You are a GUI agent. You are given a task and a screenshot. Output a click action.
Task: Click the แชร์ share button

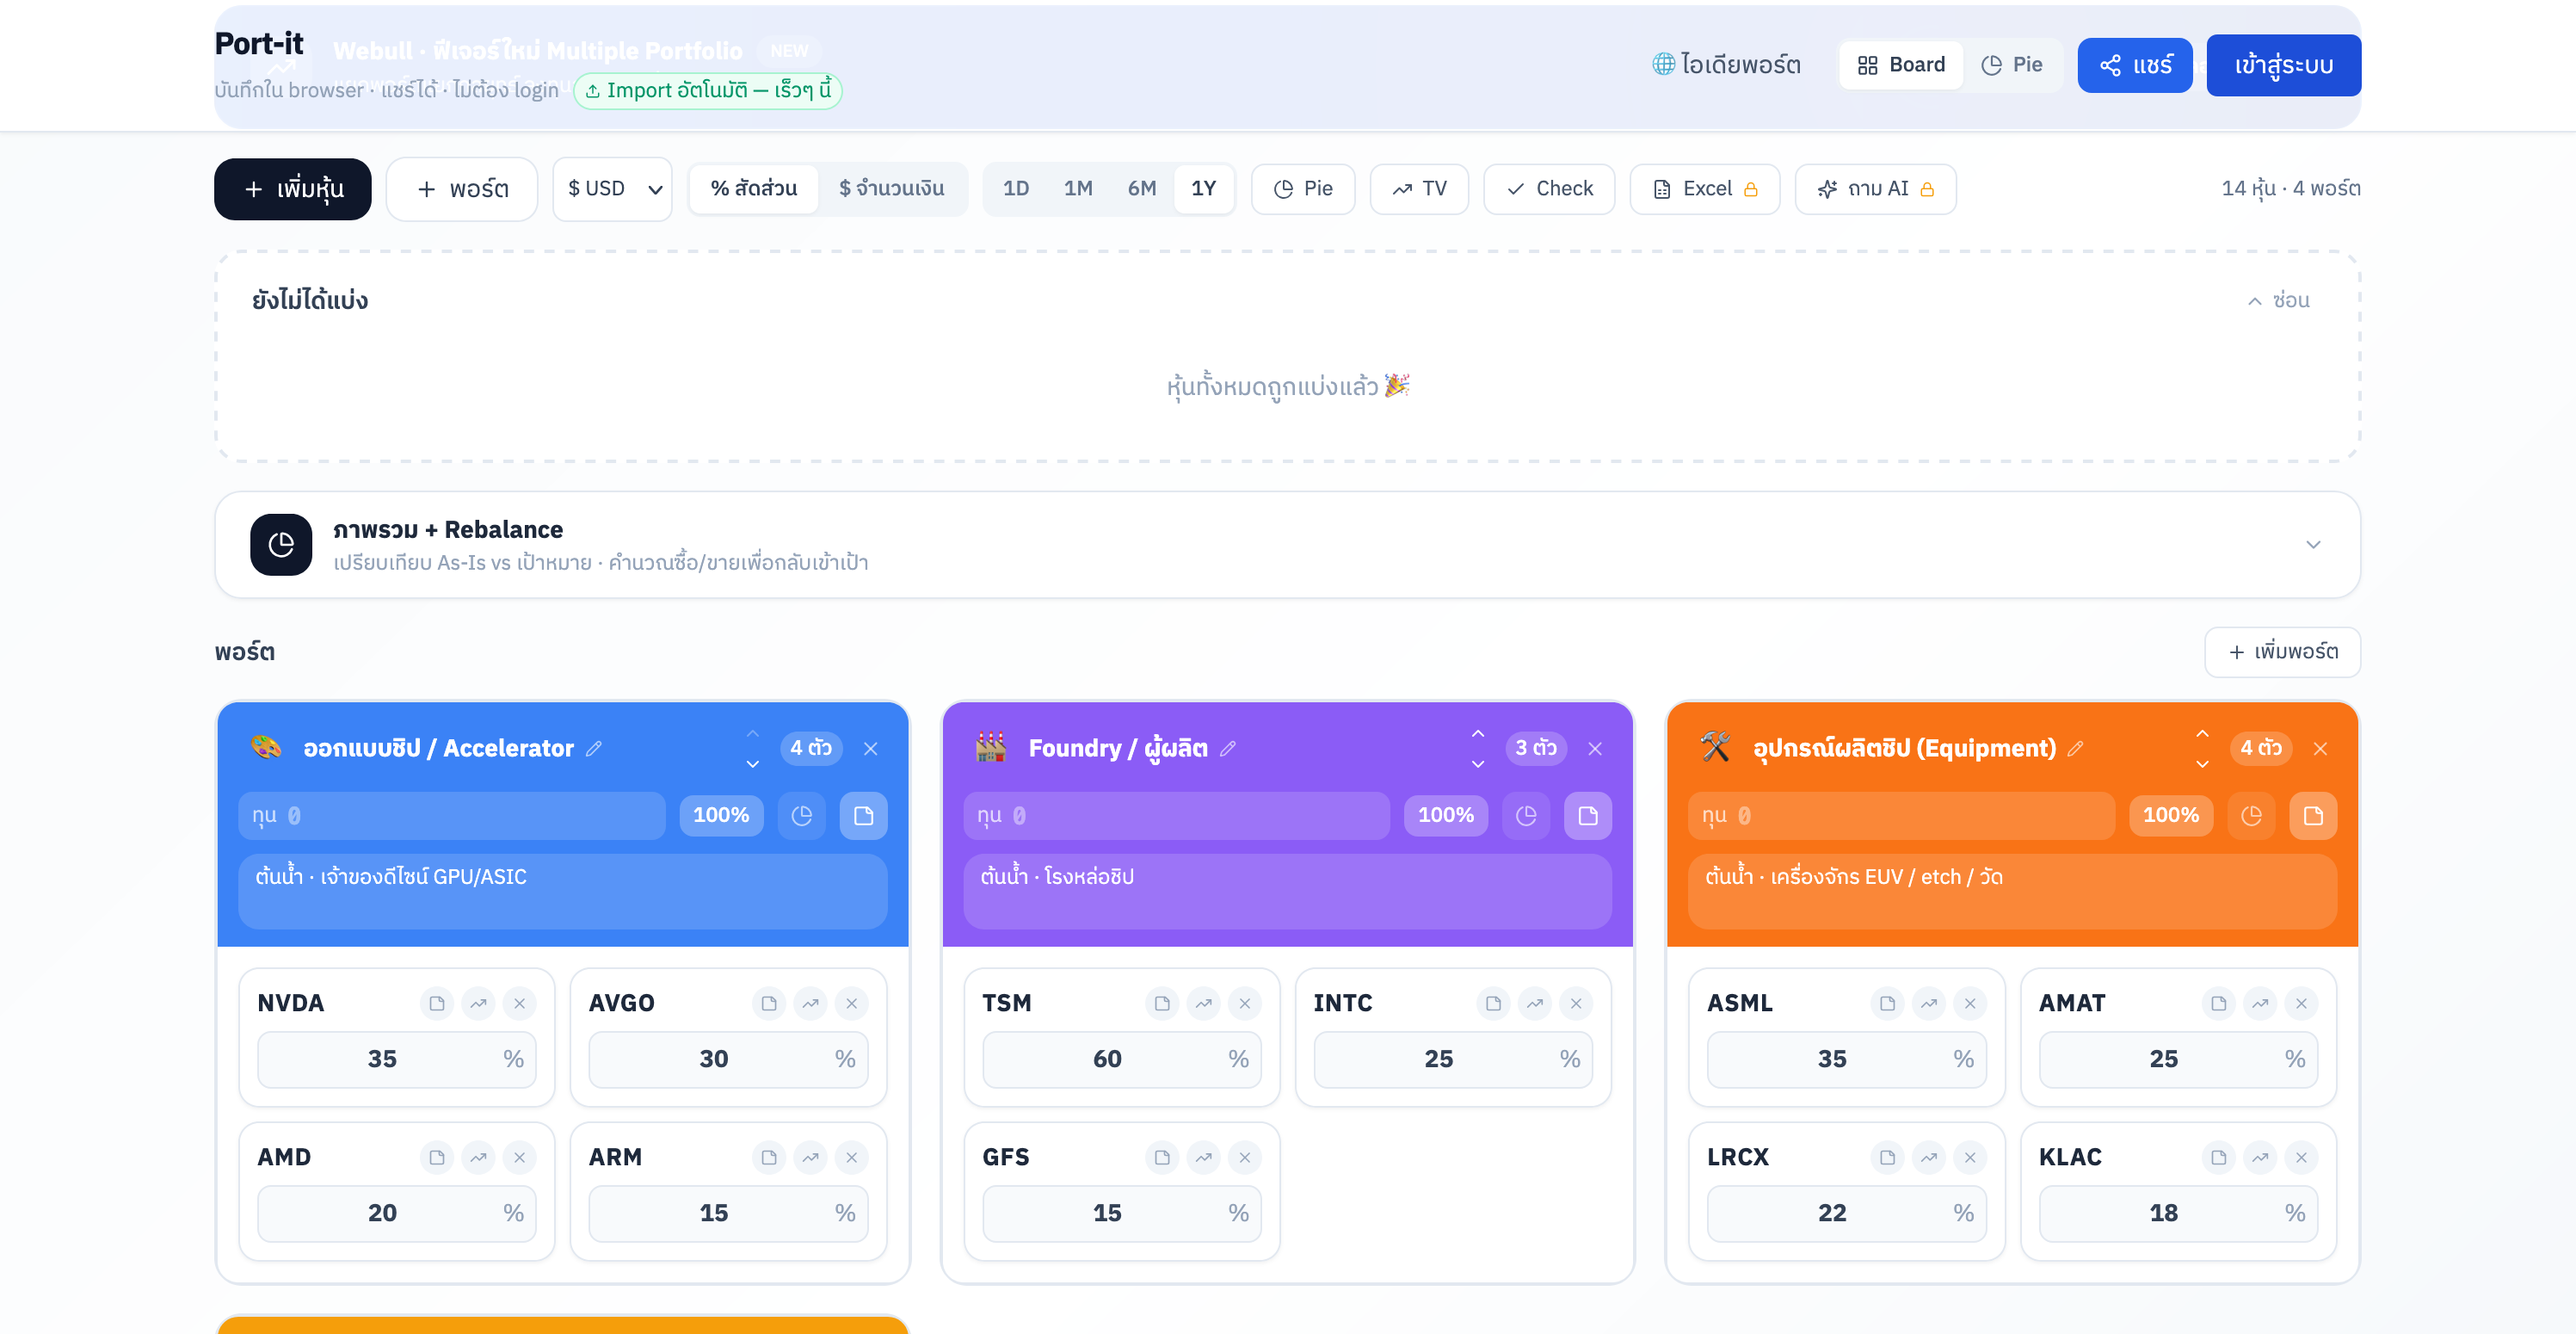tap(2135, 65)
